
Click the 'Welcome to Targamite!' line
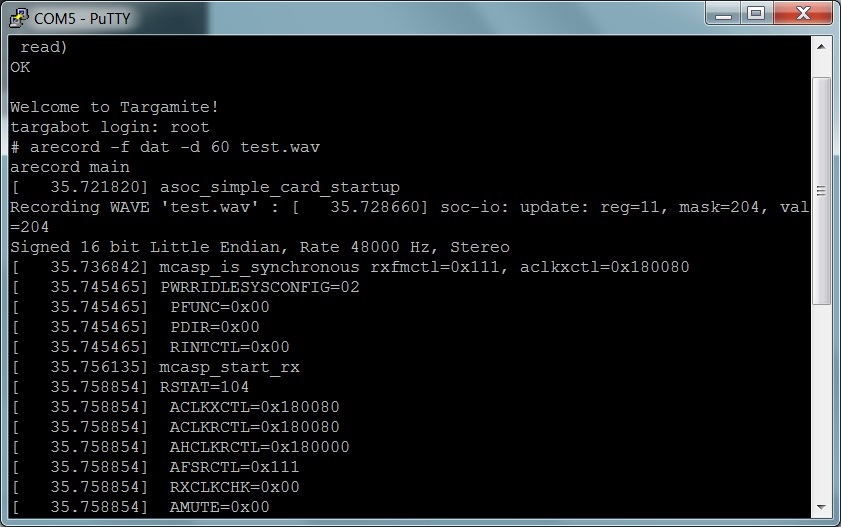[114, 107]
